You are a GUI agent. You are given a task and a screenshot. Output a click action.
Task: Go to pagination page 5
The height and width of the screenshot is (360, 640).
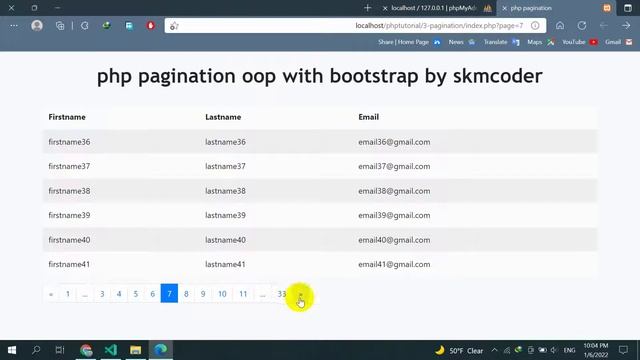tap(136, 293)
